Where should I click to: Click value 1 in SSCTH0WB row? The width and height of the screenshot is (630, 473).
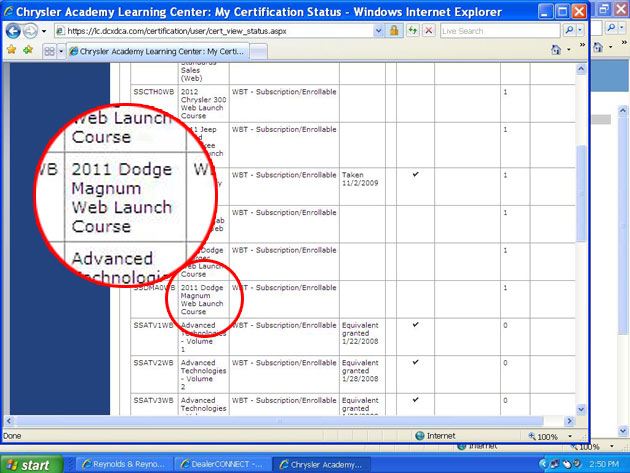tap(505, 92)
